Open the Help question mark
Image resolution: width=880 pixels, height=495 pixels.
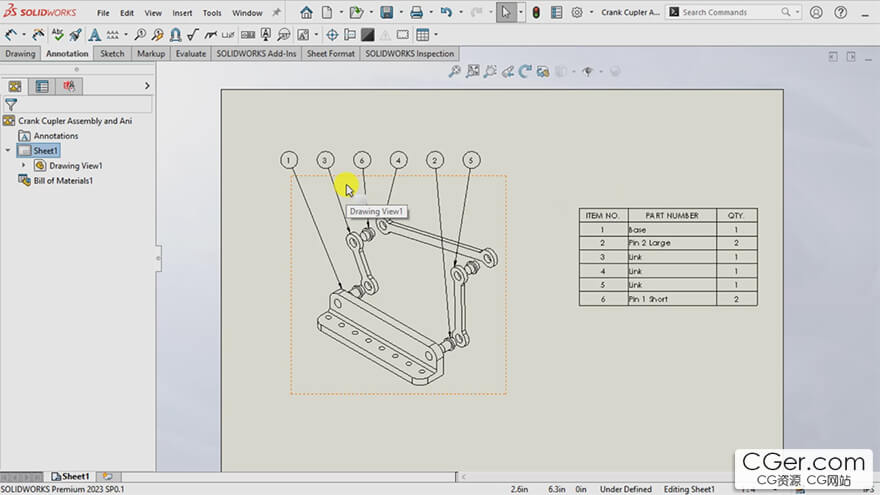click(840, 12)
